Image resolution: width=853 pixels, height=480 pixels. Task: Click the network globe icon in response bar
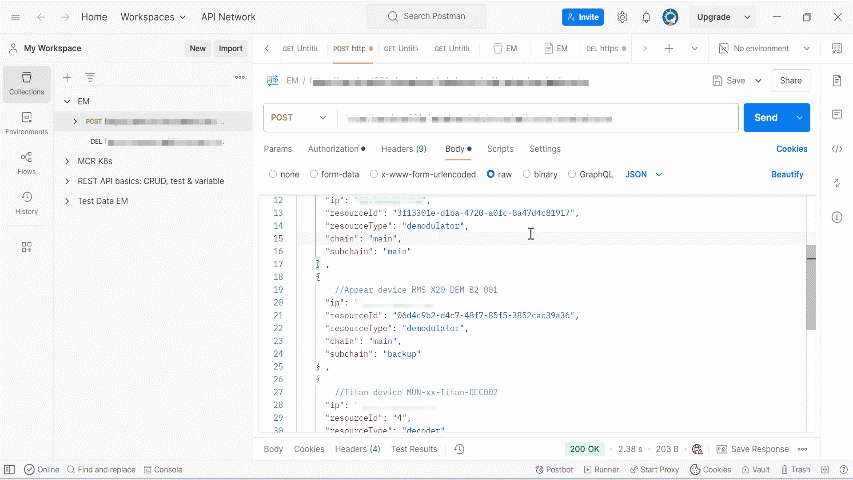coord(697,449)
